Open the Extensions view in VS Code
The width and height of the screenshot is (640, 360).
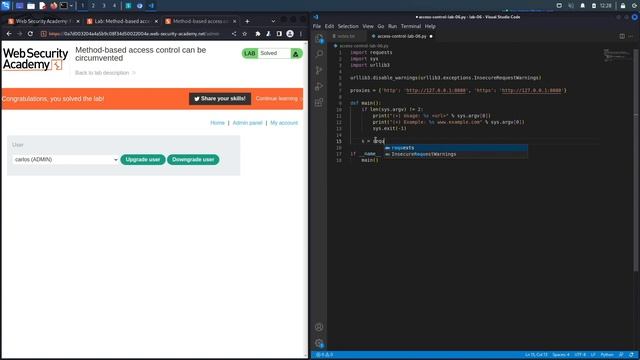coord(319,102)
